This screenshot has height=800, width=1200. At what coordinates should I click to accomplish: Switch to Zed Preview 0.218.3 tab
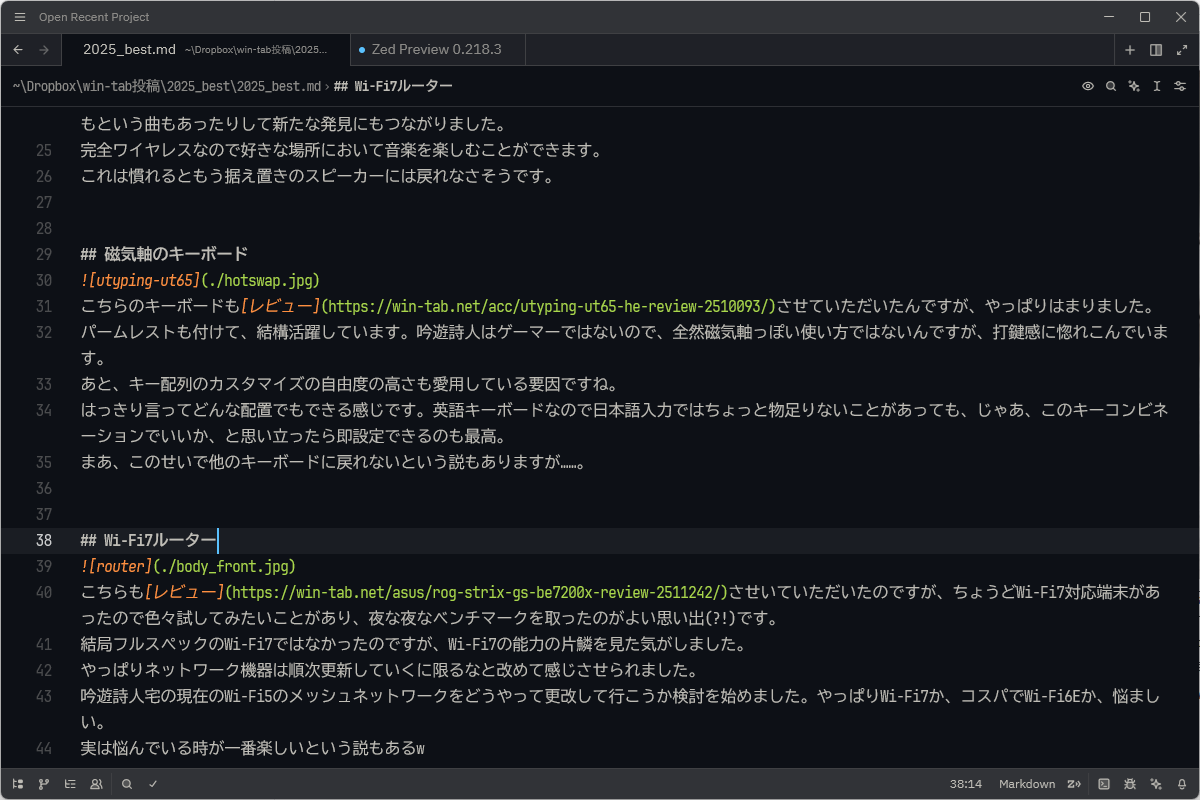tap(436, 49)
